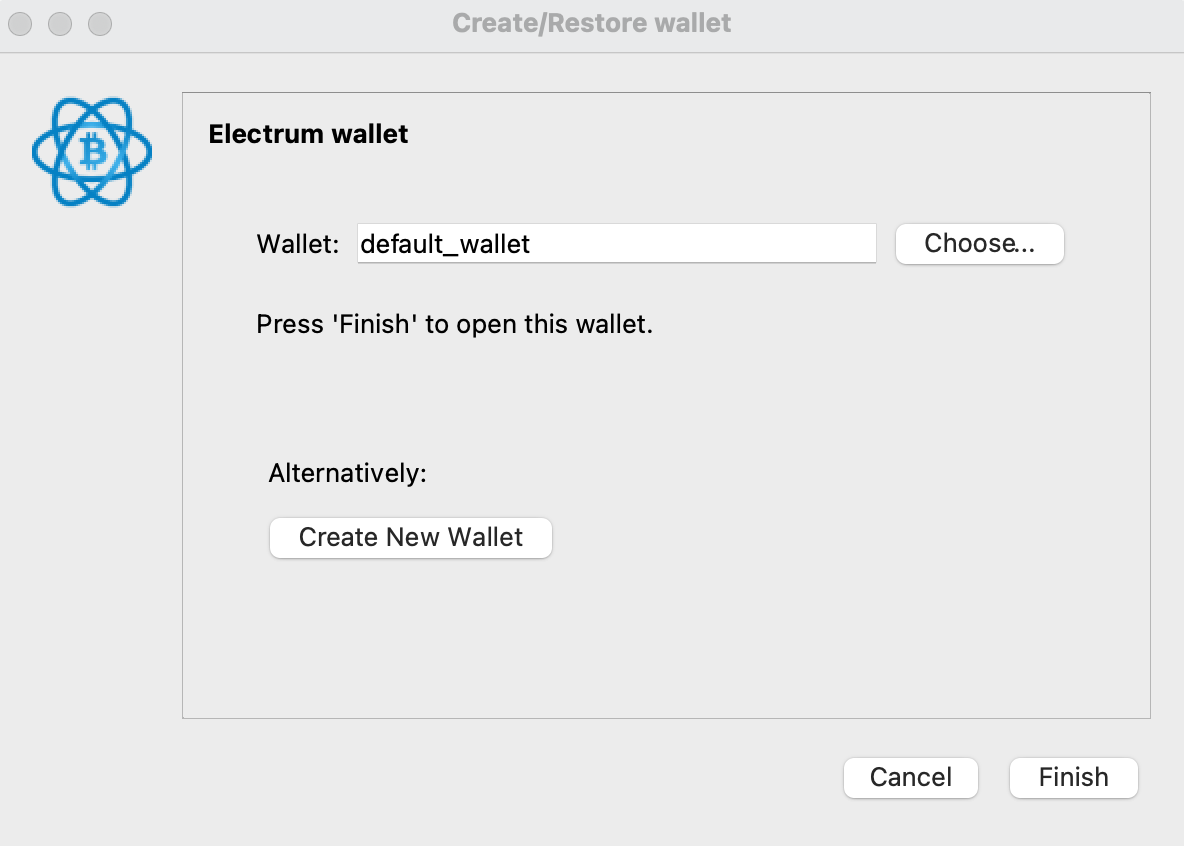Cancel the wallet dialog
1184x846 pixels.
pos(910,778)
